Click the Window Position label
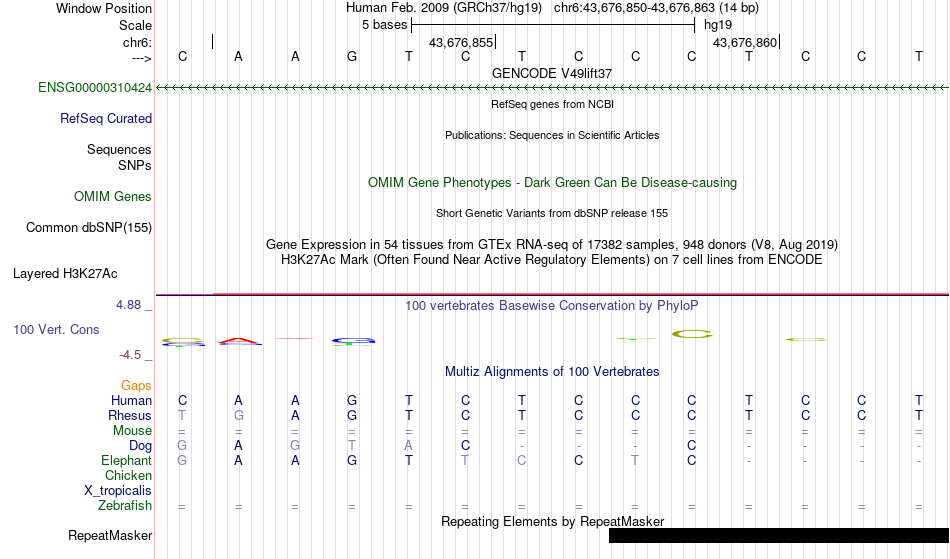 coord(104,8)
